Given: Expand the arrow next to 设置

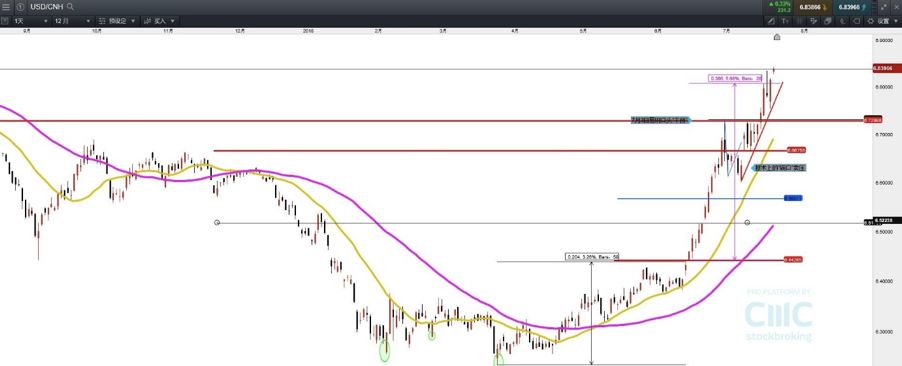Looking at the screenshot, I should tap(896, 21).
